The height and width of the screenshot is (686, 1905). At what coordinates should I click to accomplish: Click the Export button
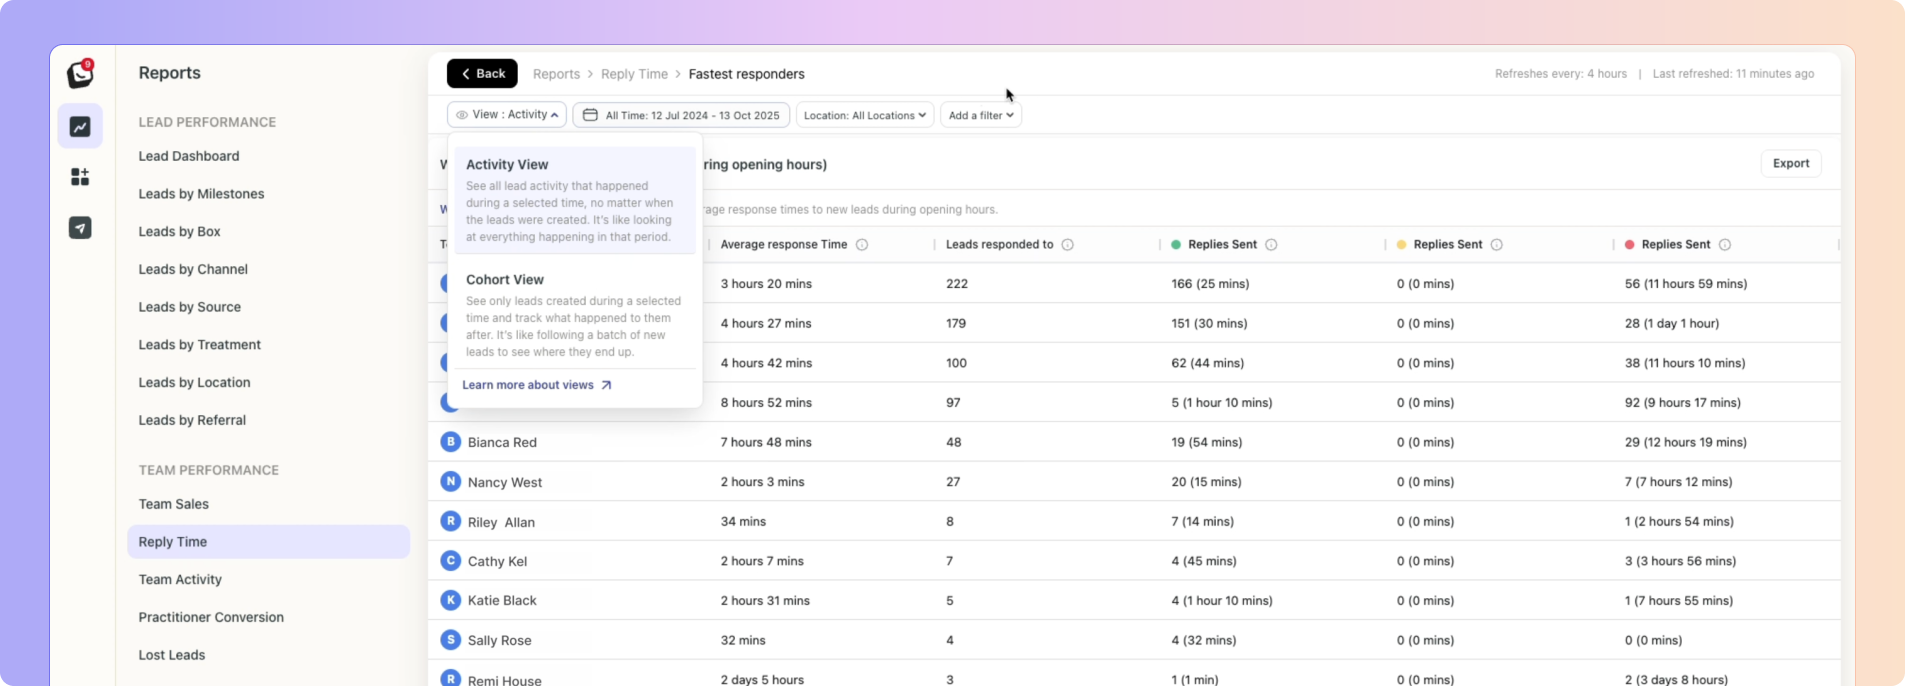[x=1790, y=164]
